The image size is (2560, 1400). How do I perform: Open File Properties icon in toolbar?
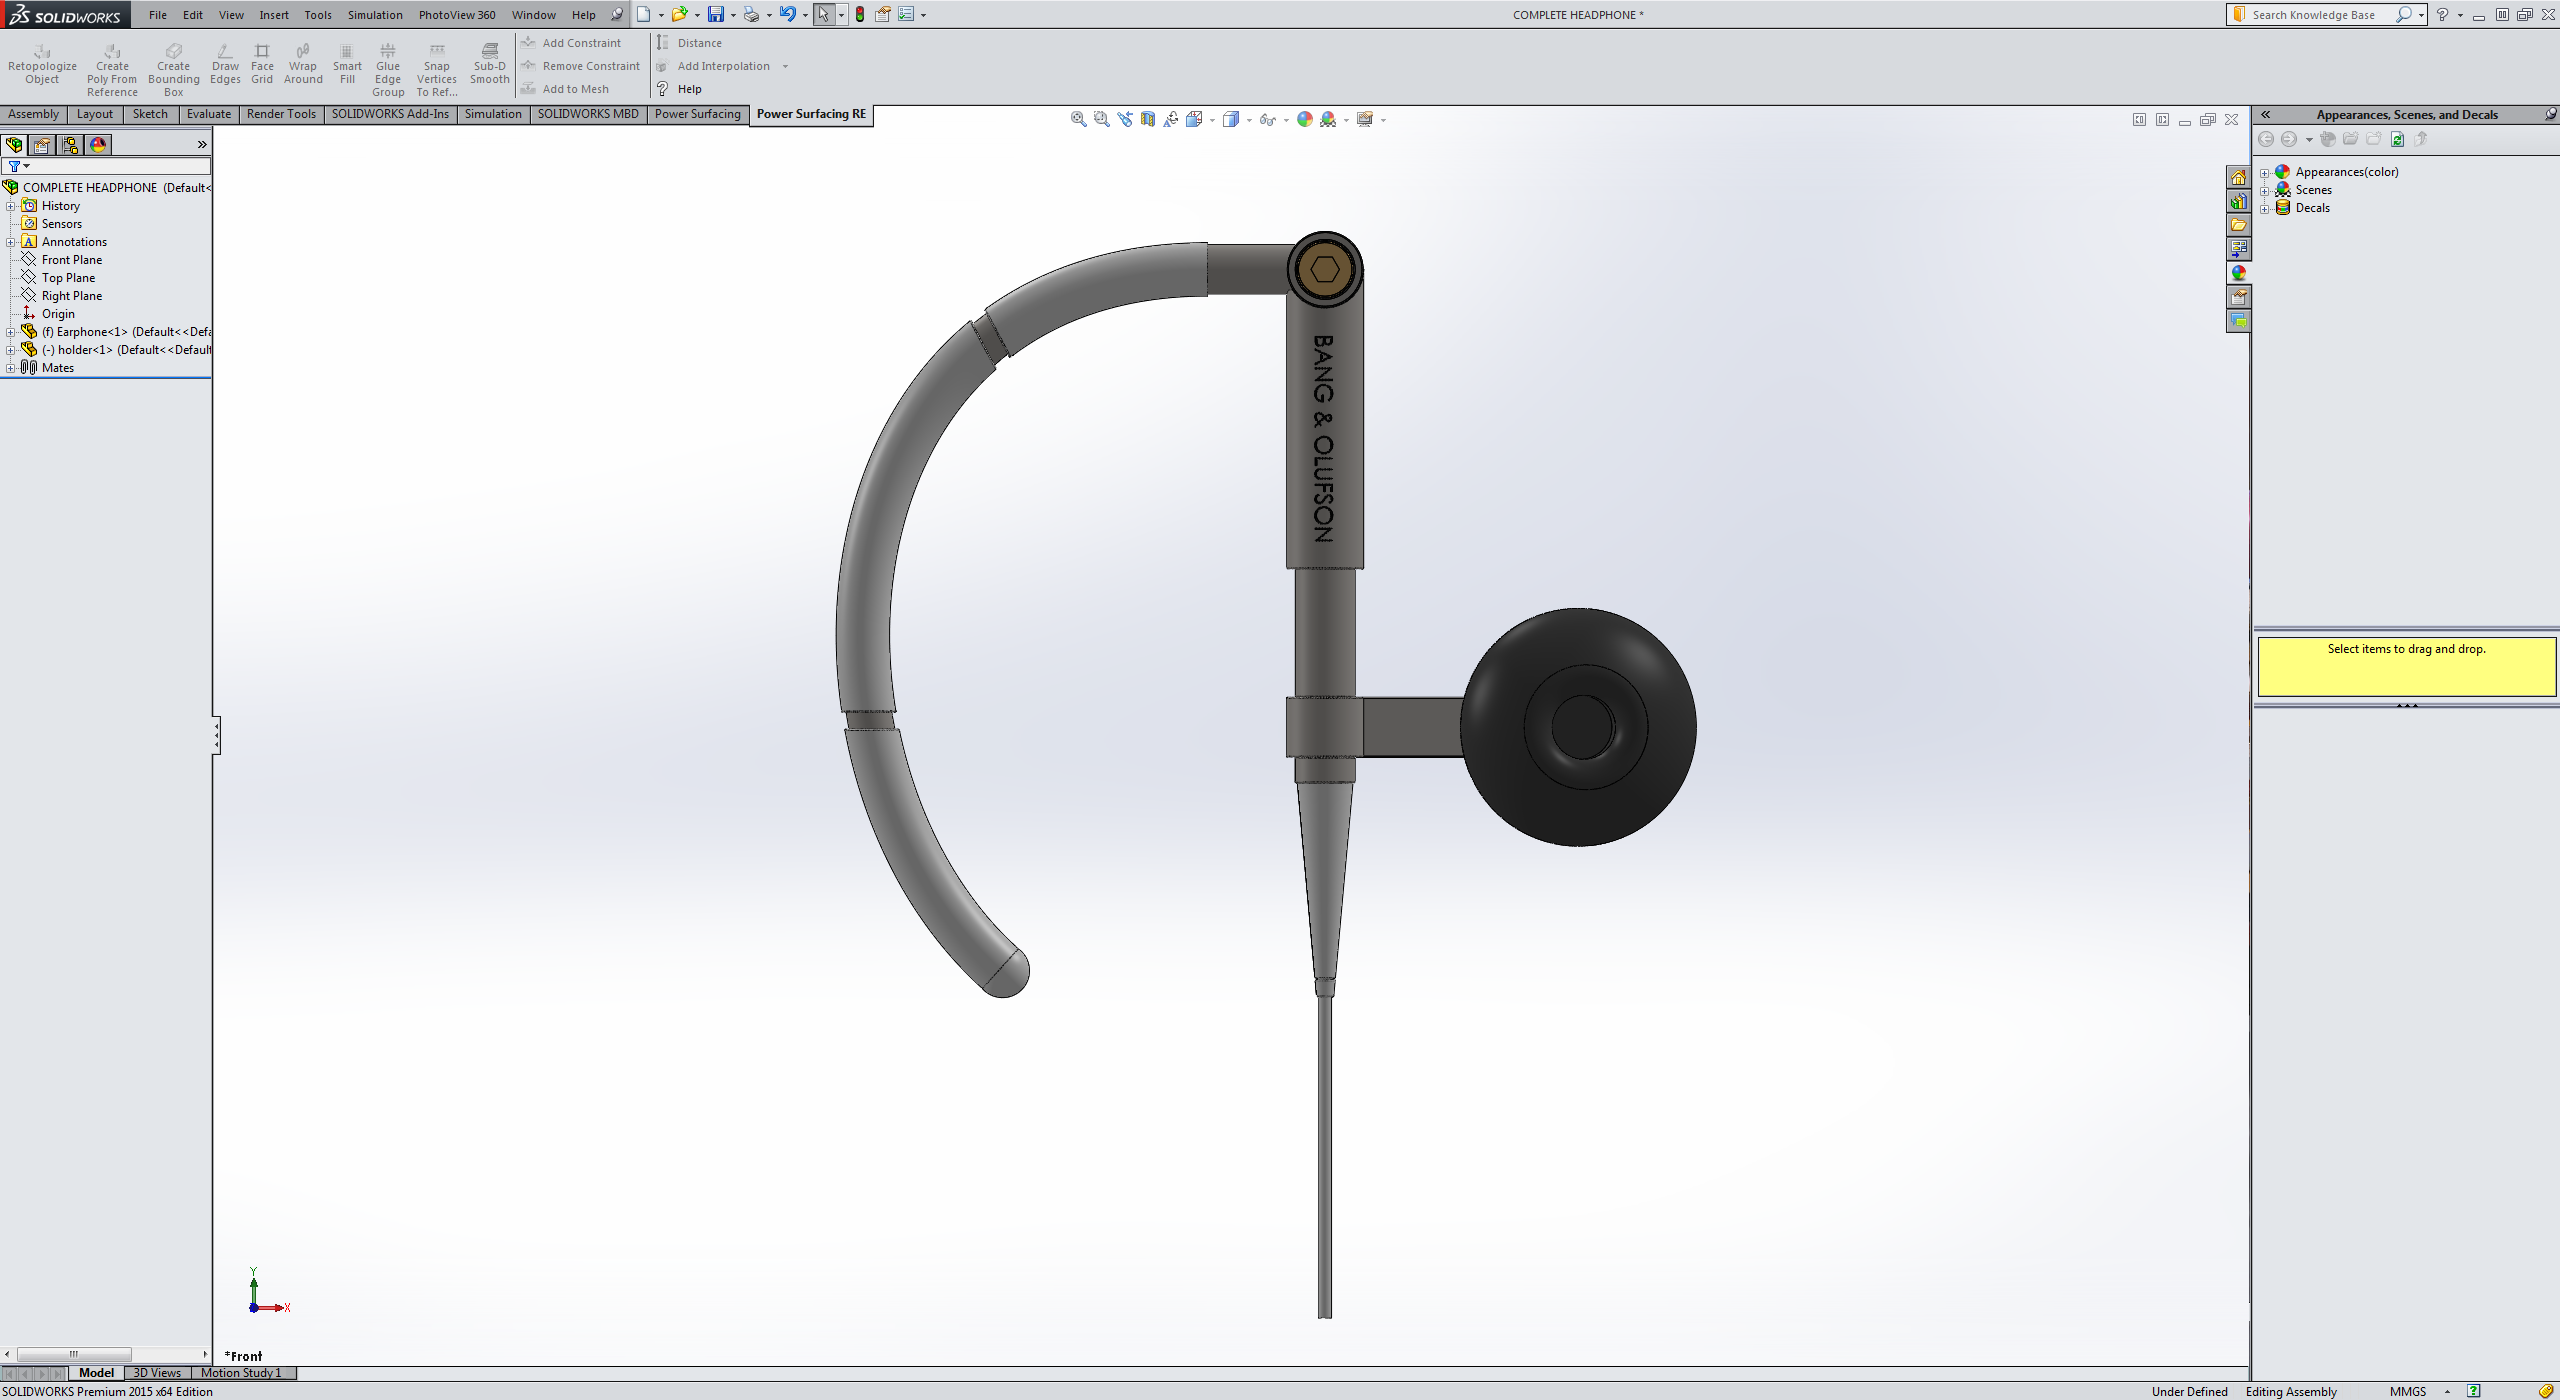(x=883, y=14)
